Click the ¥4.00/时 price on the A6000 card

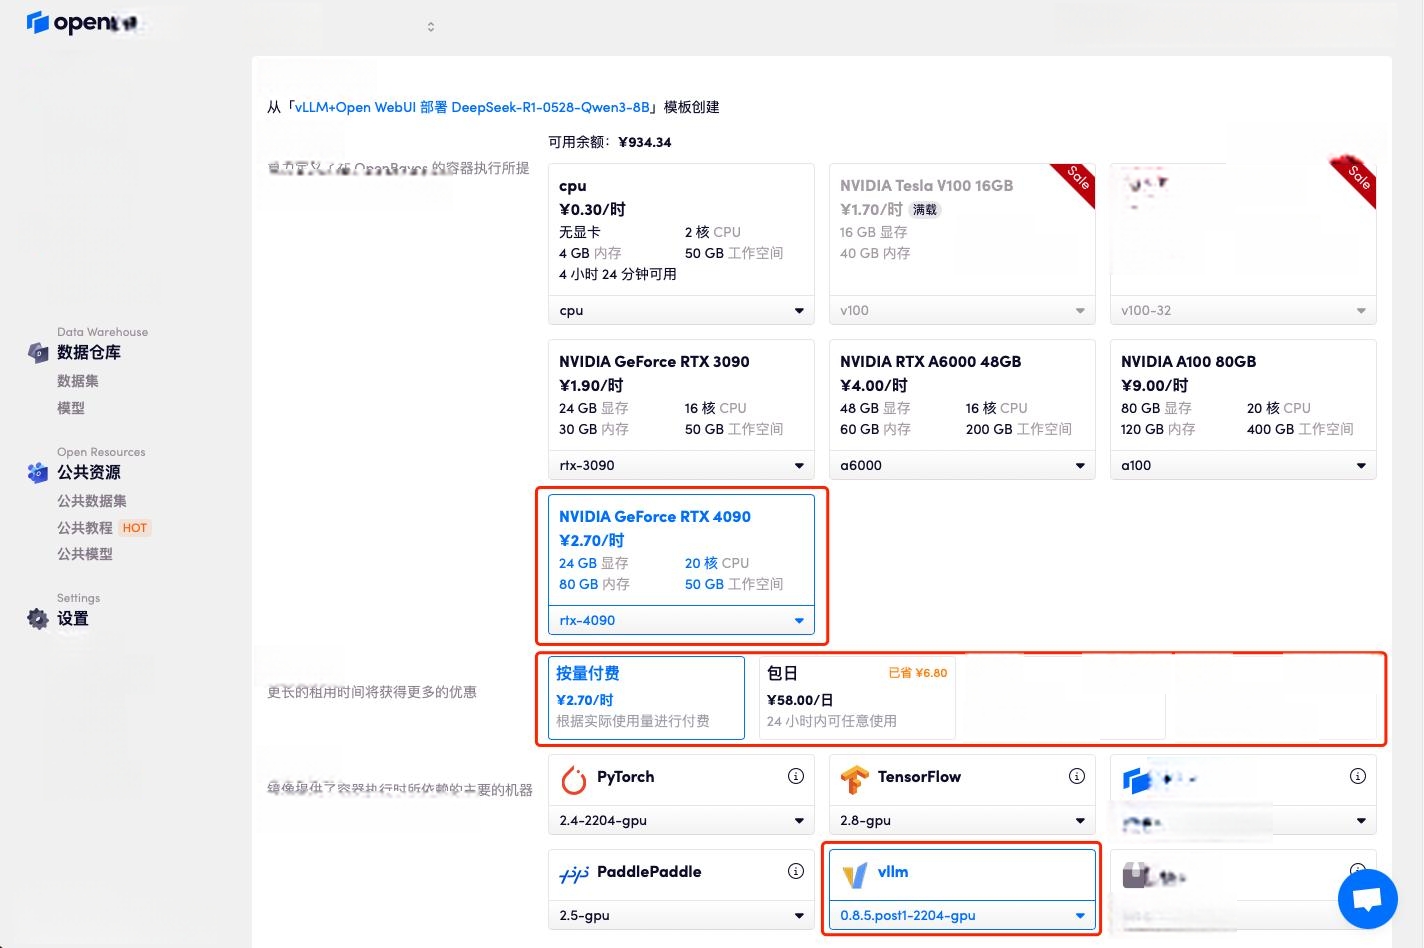(874, 385)
